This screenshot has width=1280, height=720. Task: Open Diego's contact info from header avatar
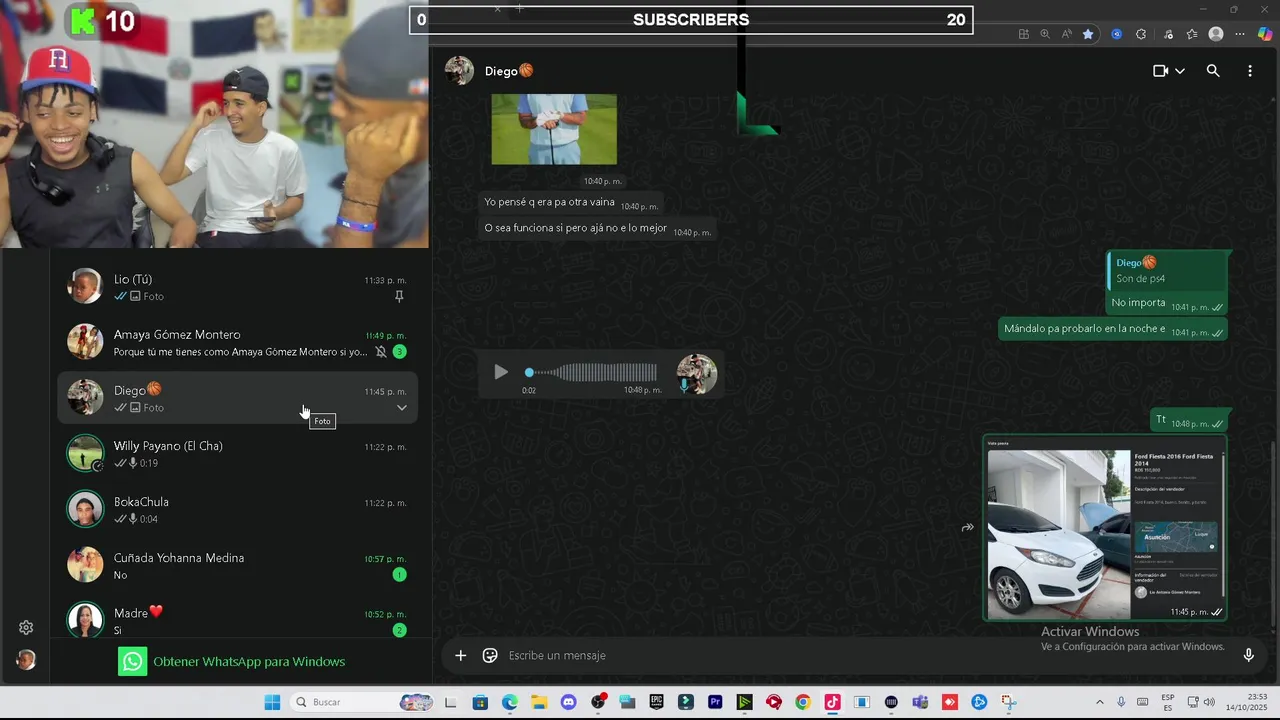click(x=459, y=71)
